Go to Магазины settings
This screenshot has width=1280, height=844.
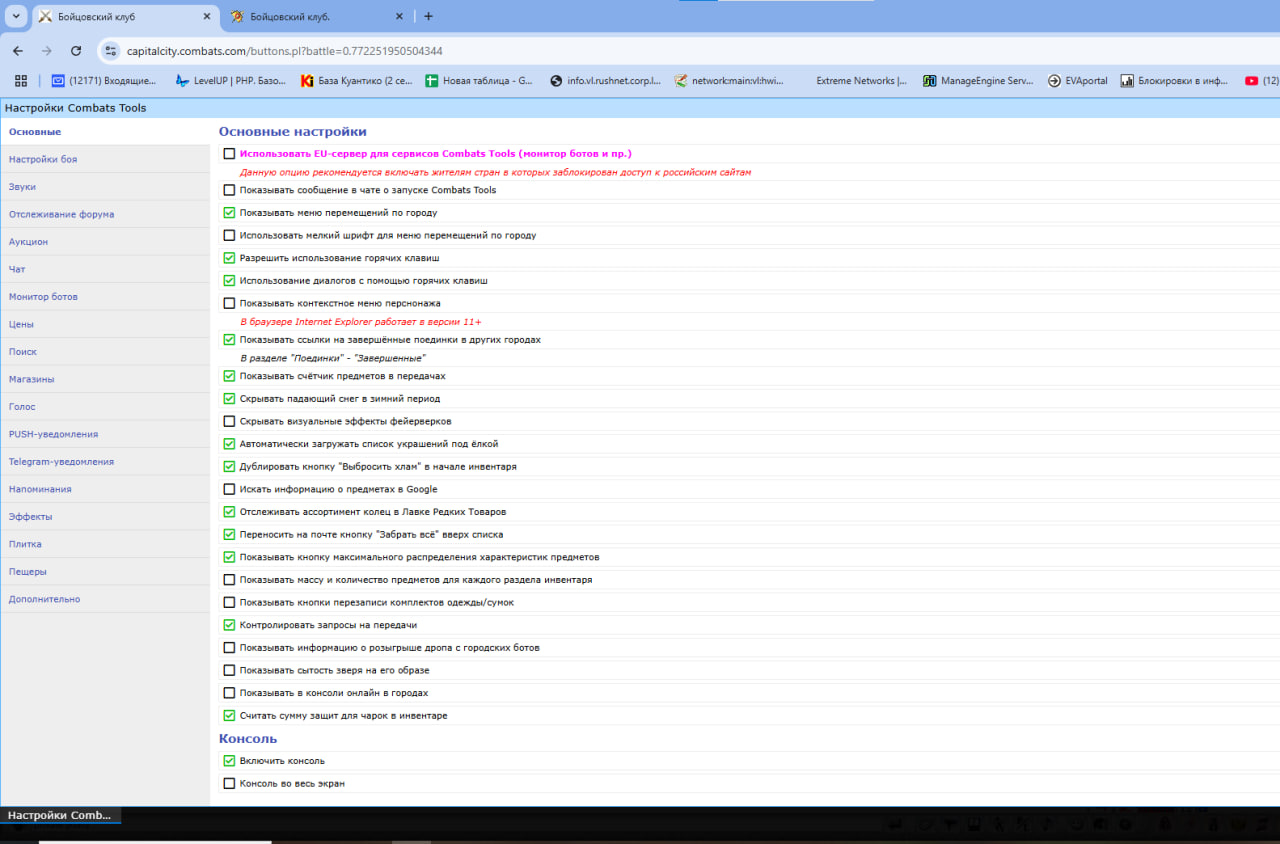tap(105, 379)
